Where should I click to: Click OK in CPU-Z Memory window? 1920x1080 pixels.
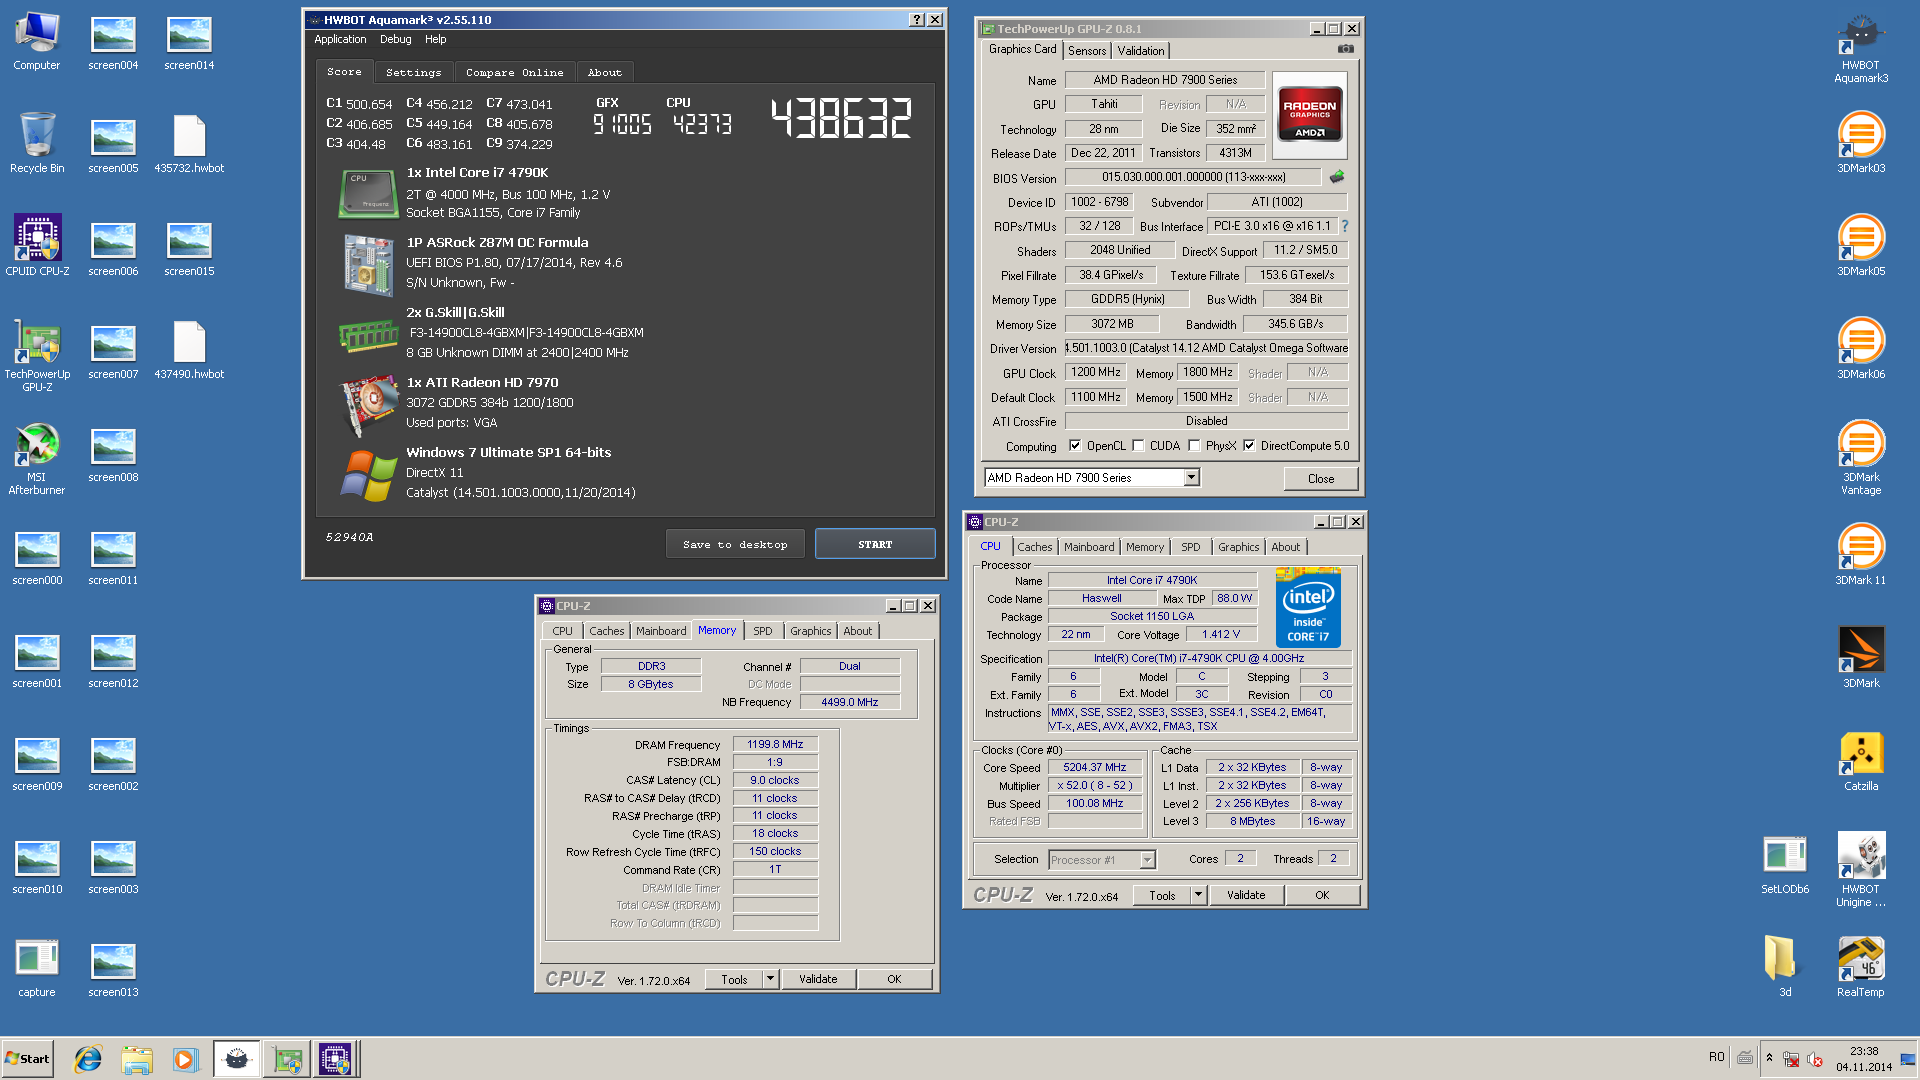click(x=894, y=979)
